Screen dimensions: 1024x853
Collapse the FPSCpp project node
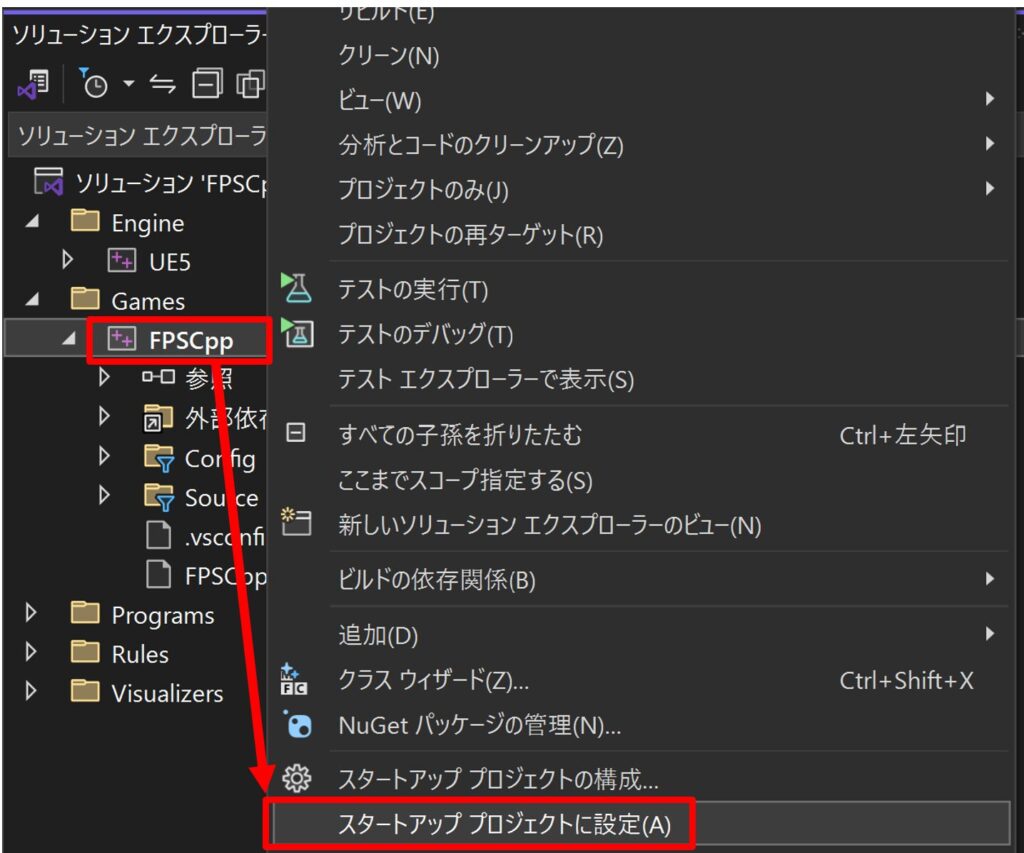(69, 338)
